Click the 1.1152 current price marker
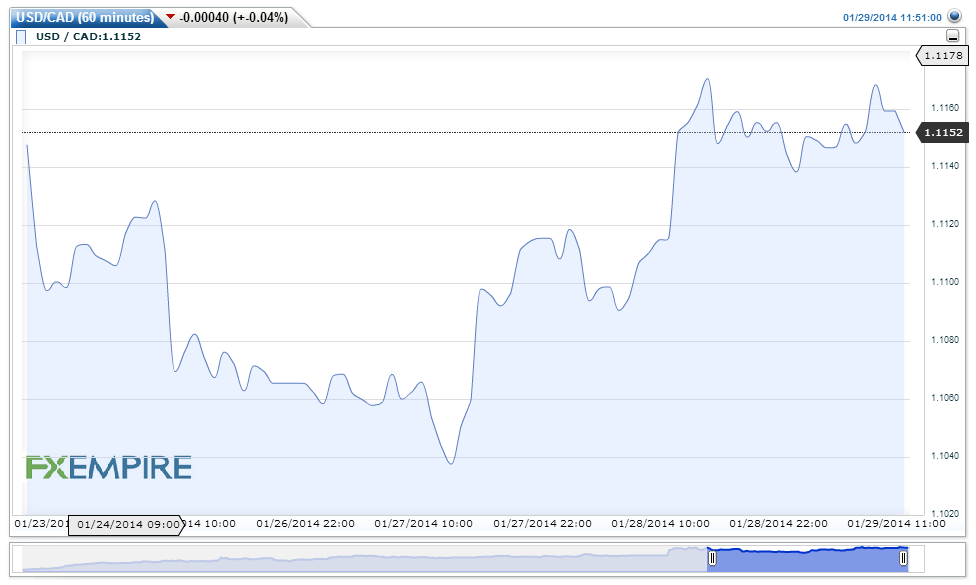 pyautogui.click(x=942, y=132)
